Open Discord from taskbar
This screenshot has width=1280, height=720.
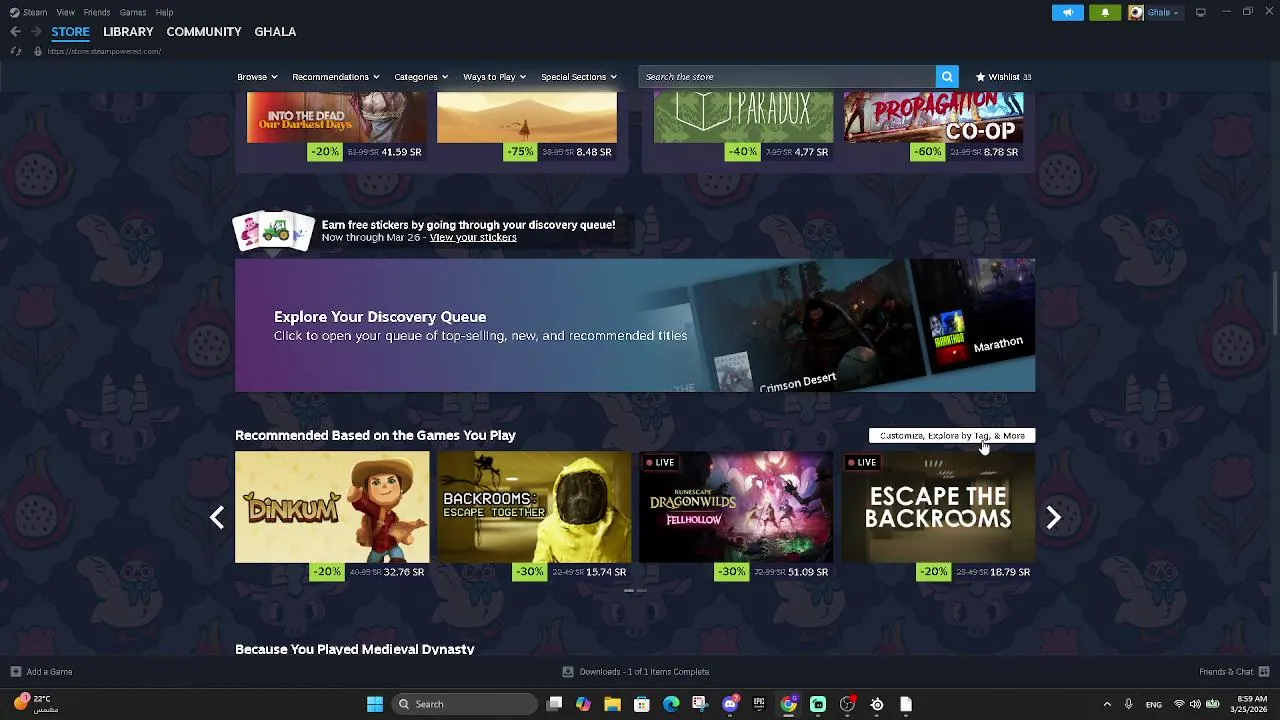pyautogui.click(x=730, y=704)
